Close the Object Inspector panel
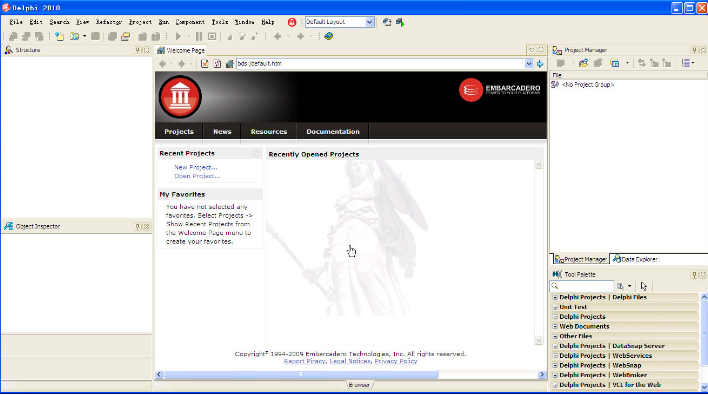 (x=146, y=227)
